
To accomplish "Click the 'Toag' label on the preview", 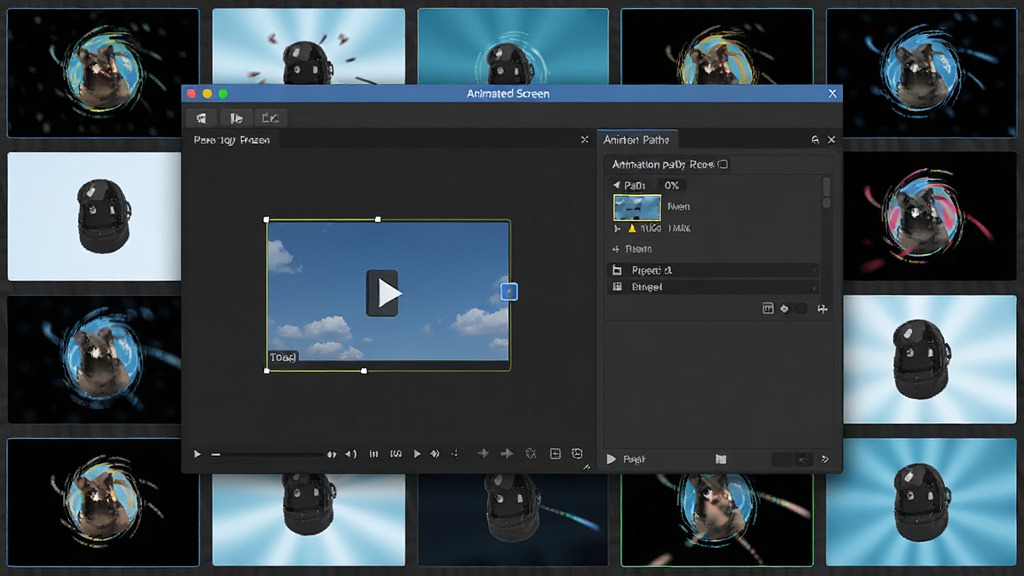I will (x=283, y=357).
